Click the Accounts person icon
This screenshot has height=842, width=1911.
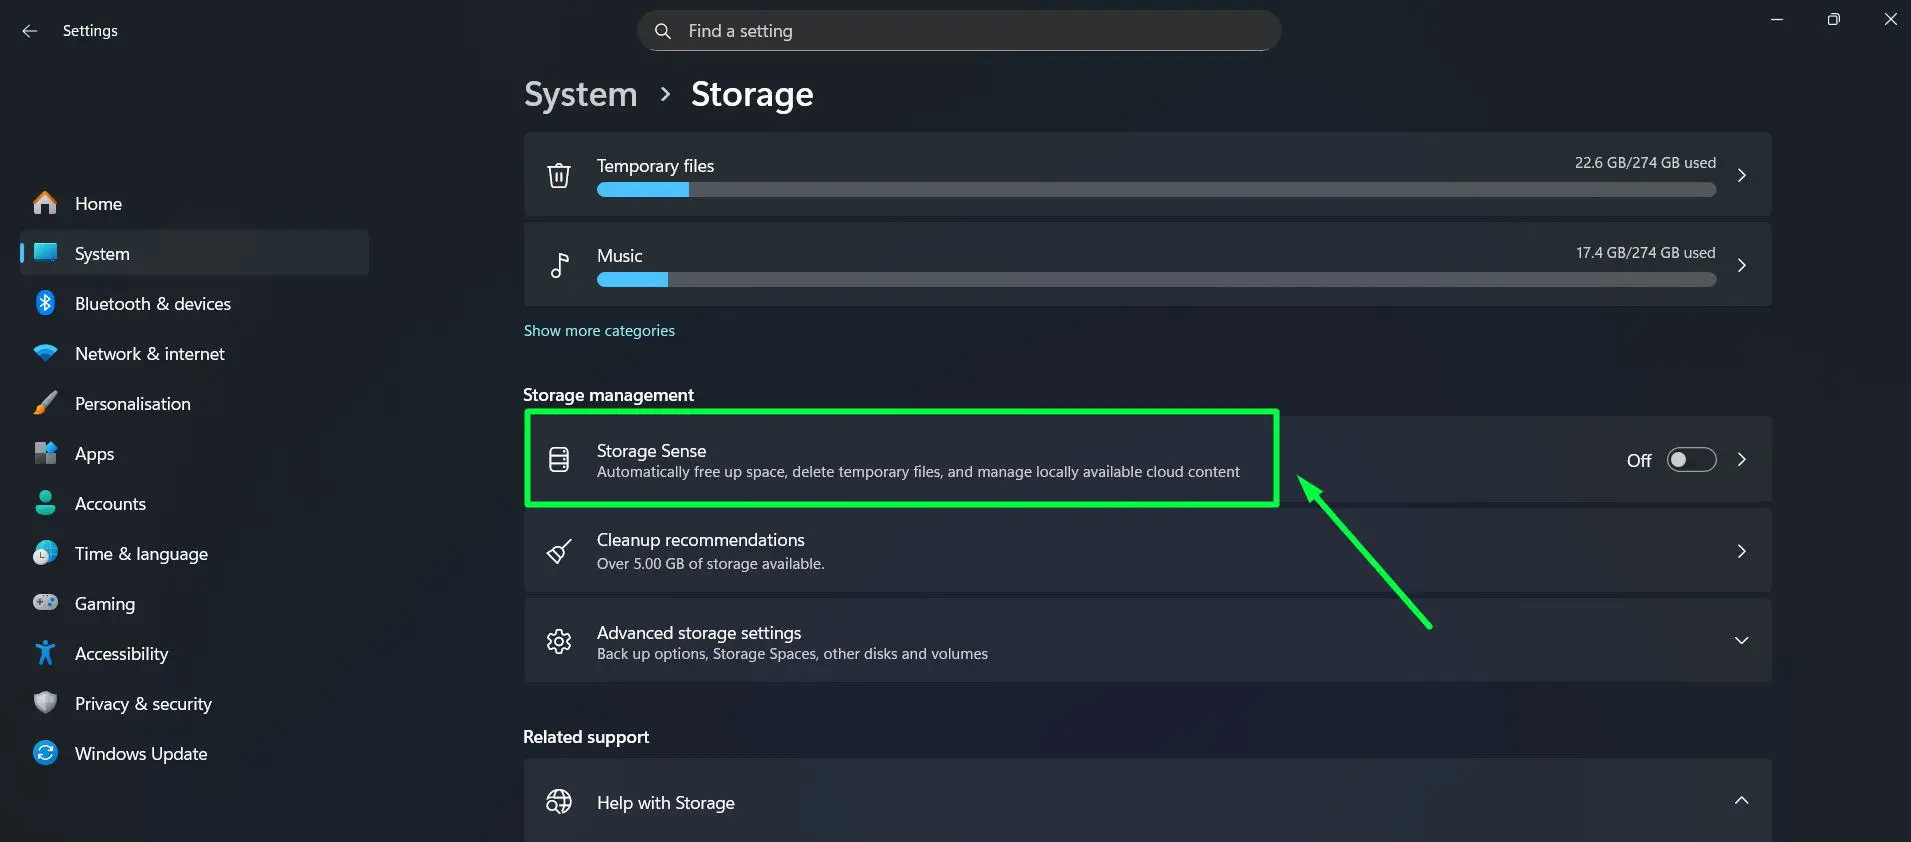click(45, 503)
